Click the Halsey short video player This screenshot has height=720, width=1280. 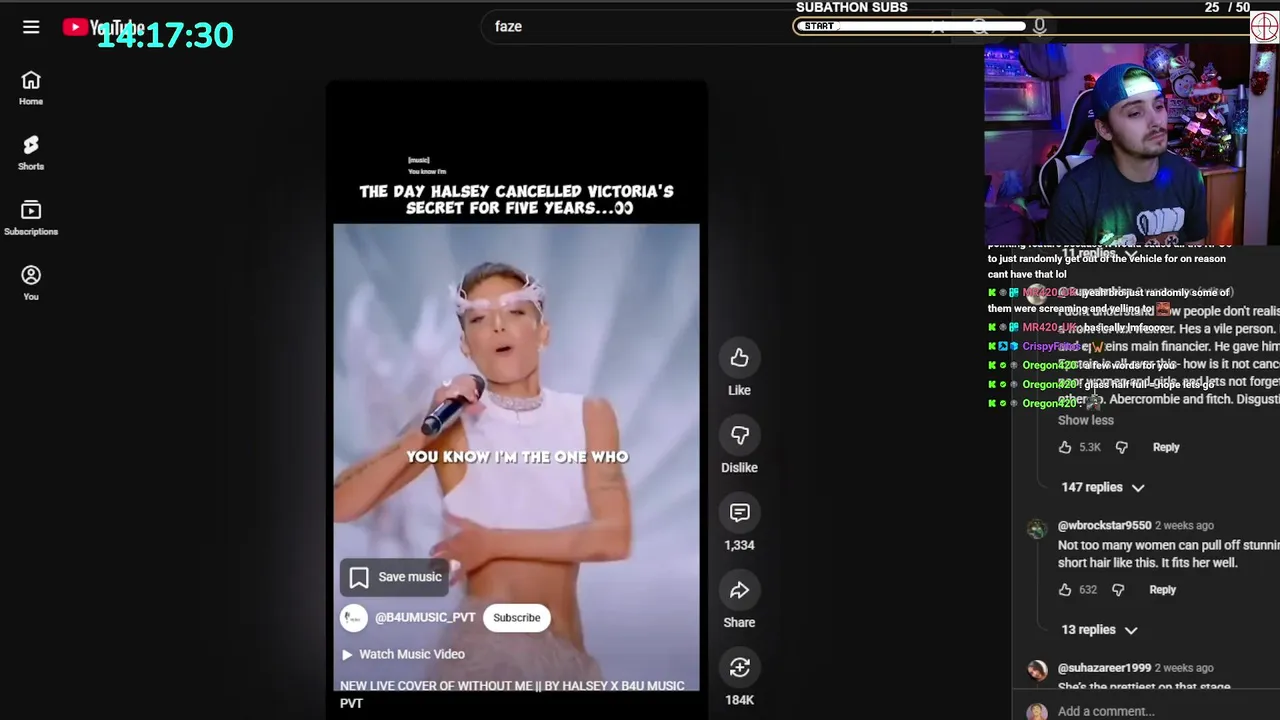tap(517, 400)
